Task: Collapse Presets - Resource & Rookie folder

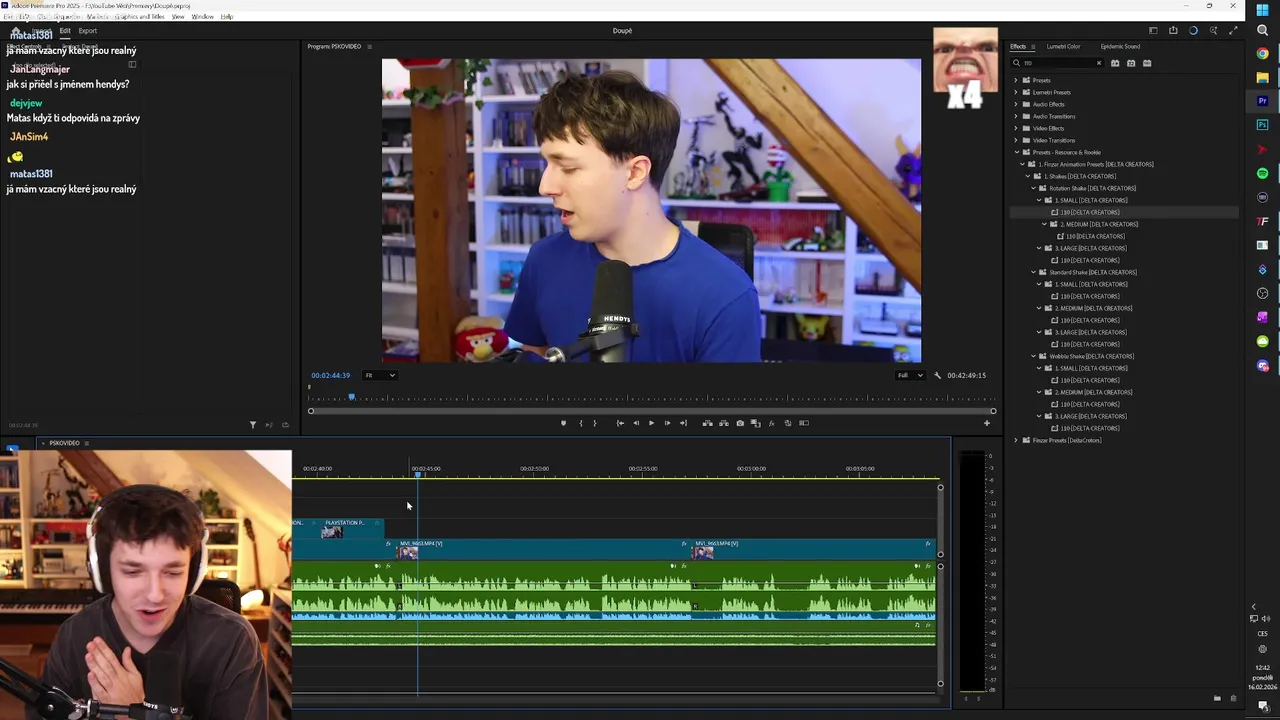Action: click(x=1016, y=152)
